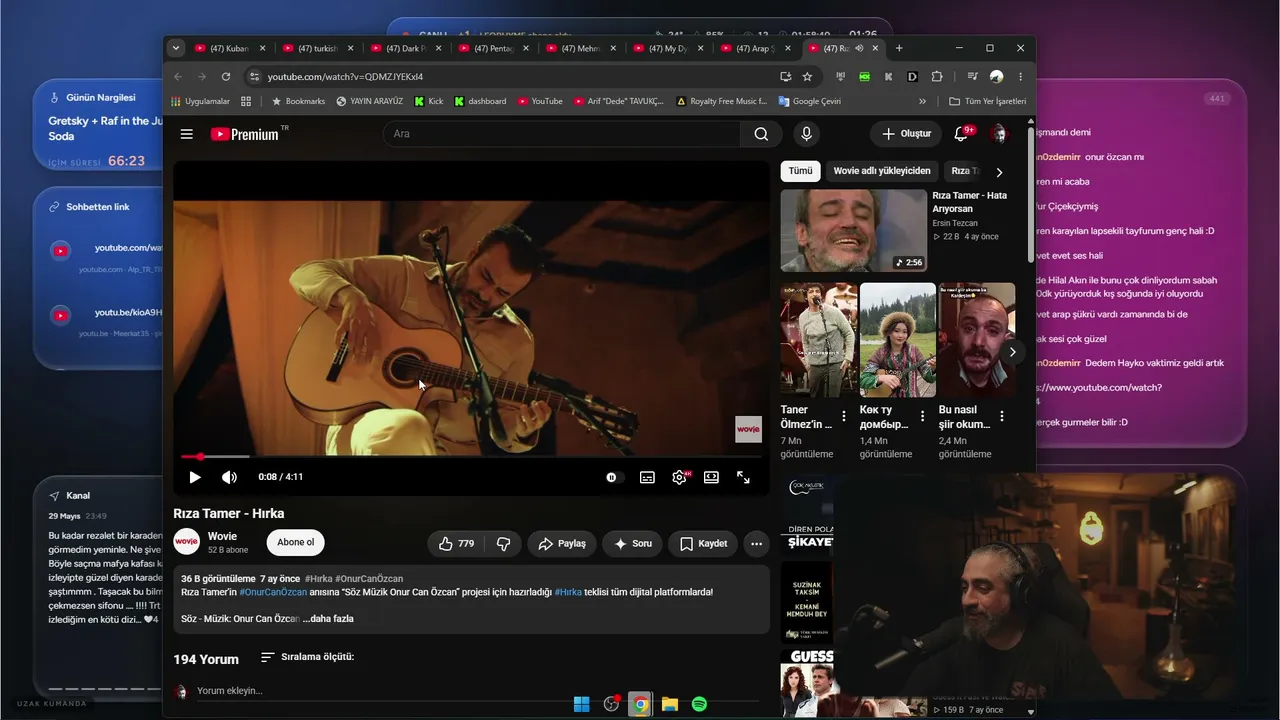Show the next Shorts with the arrow
Screen dimensions: 1280x720
coord(1013,352)
